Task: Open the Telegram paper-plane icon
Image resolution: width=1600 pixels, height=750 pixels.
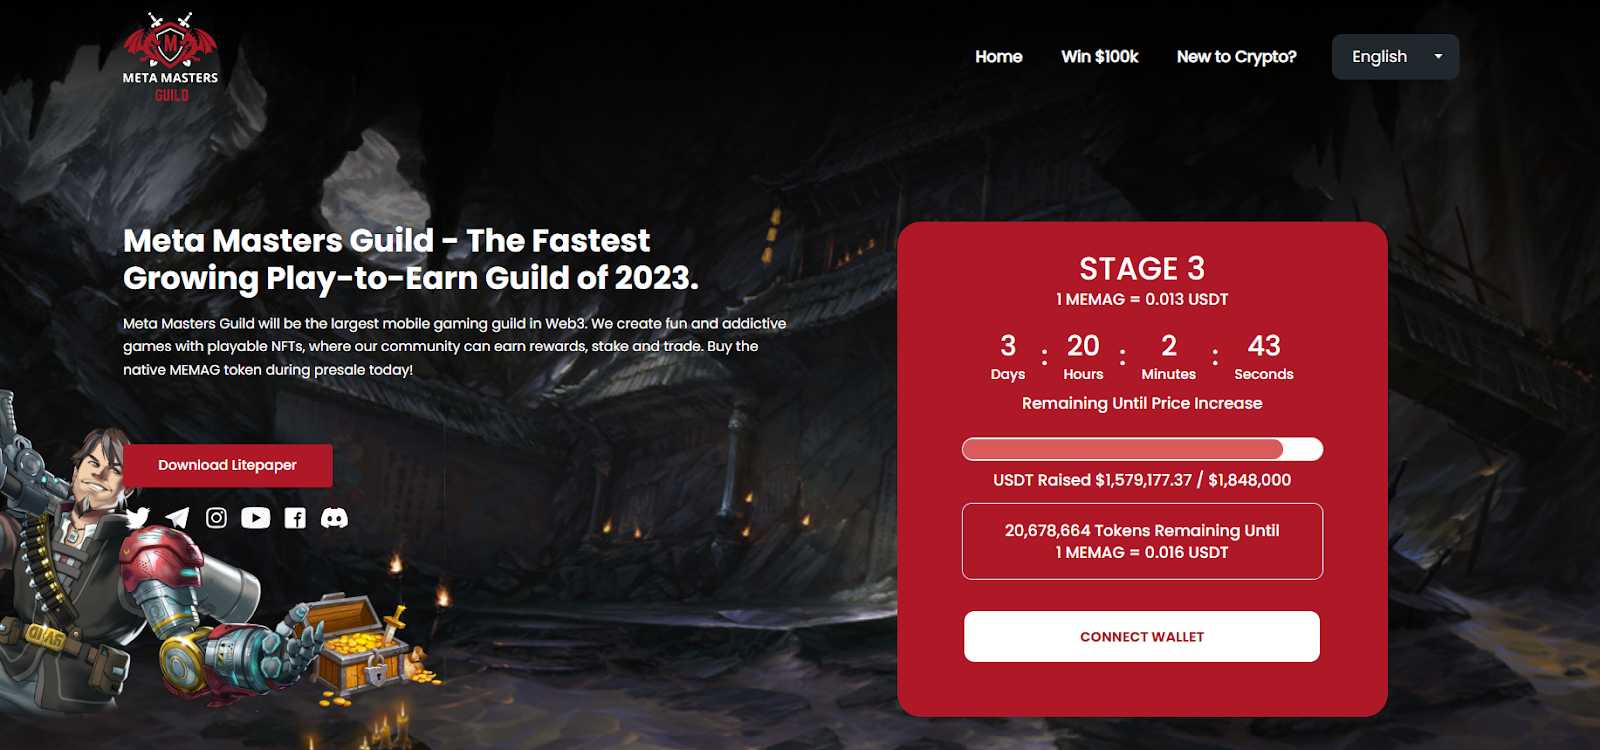Action: tap(177, 517)
